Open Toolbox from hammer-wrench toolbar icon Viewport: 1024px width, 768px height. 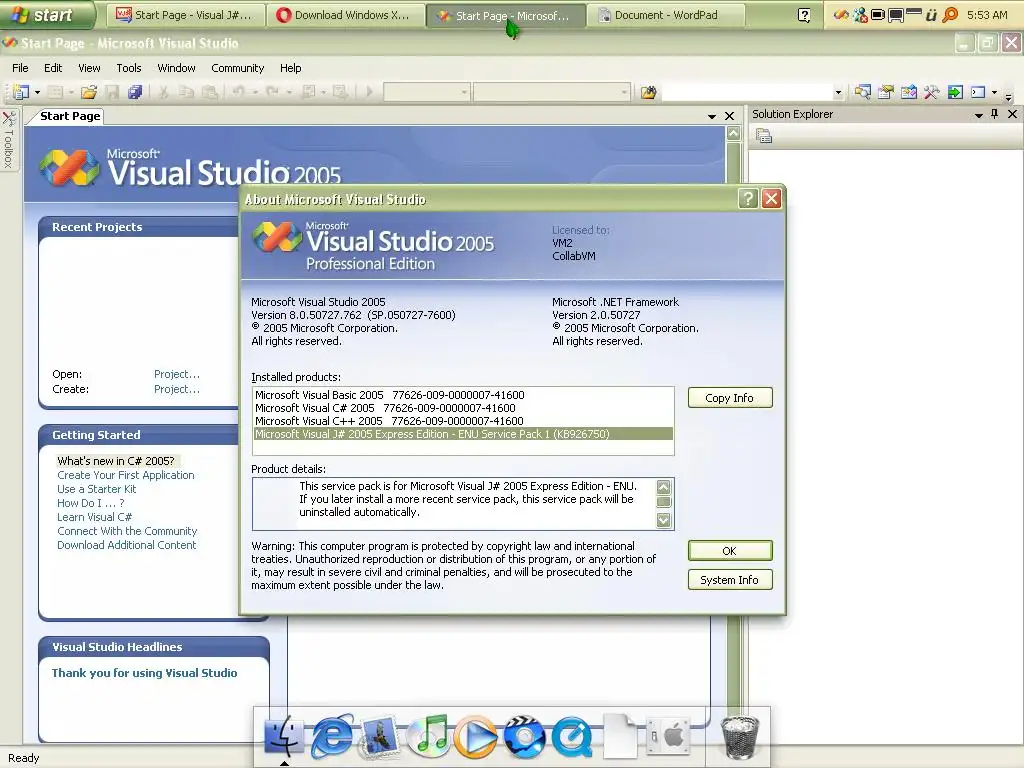pyautogui.click(x=931, y=92)
